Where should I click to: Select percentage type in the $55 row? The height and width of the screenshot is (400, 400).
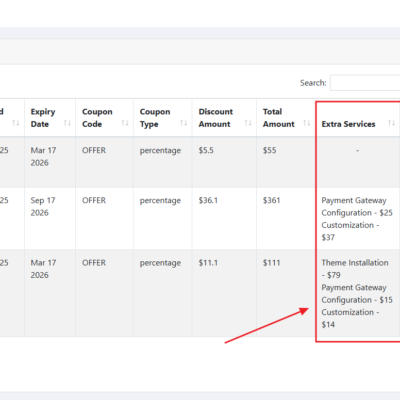tap(160, 151)
